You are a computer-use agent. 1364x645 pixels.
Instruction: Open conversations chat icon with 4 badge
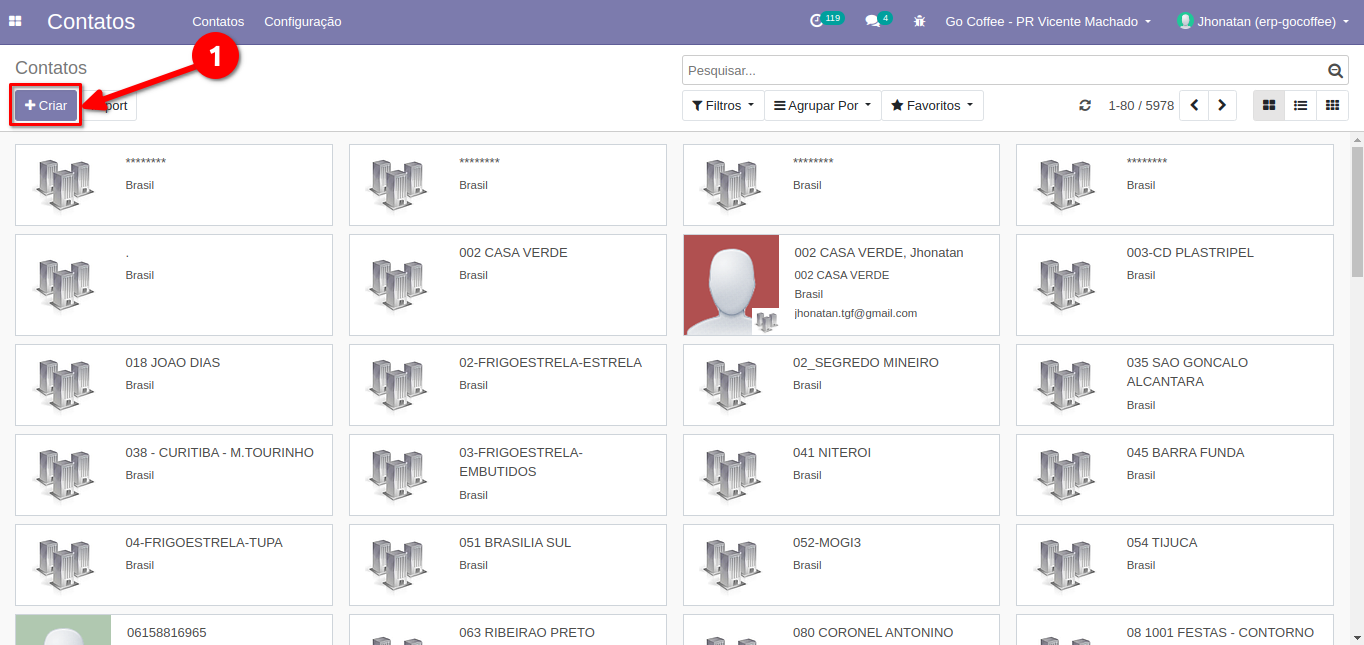(x=873, y=21)
